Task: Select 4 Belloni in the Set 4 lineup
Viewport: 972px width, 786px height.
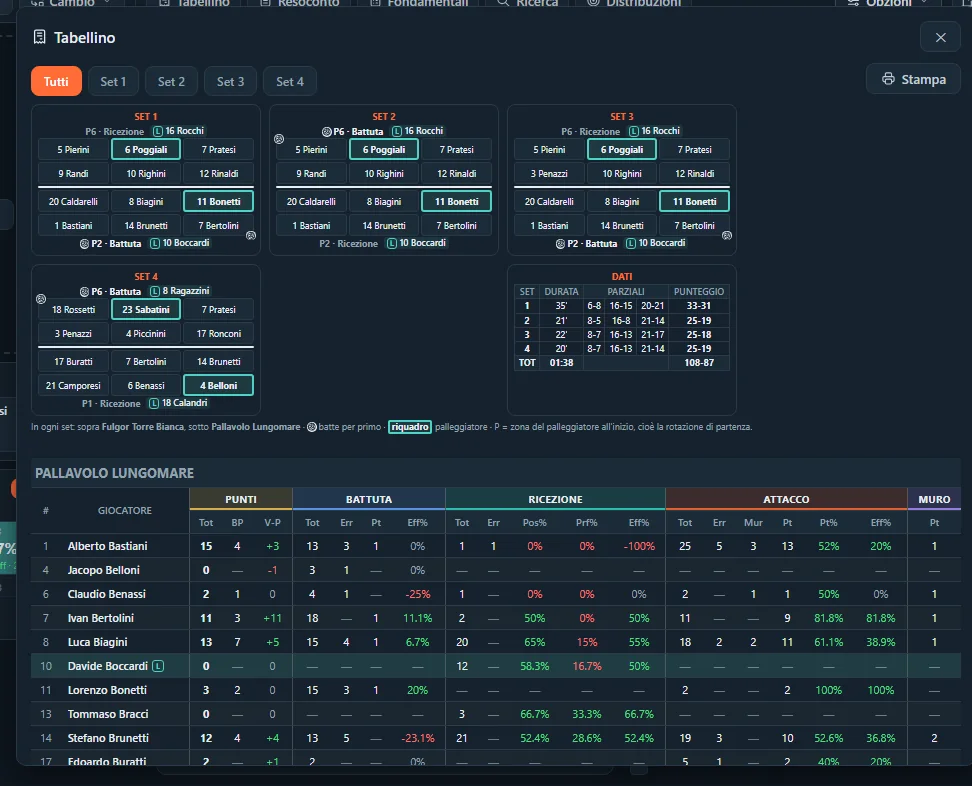Action: click(x=218, y=385)
